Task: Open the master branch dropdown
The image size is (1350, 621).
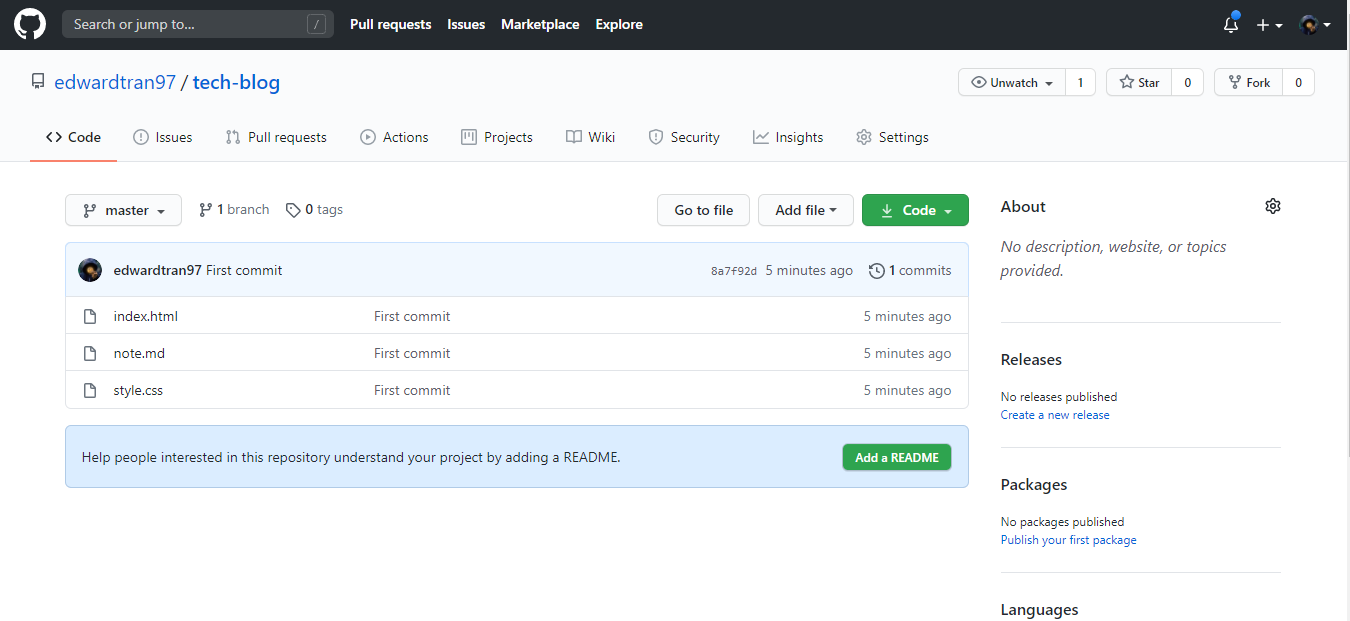Action: tap(123, 210)
